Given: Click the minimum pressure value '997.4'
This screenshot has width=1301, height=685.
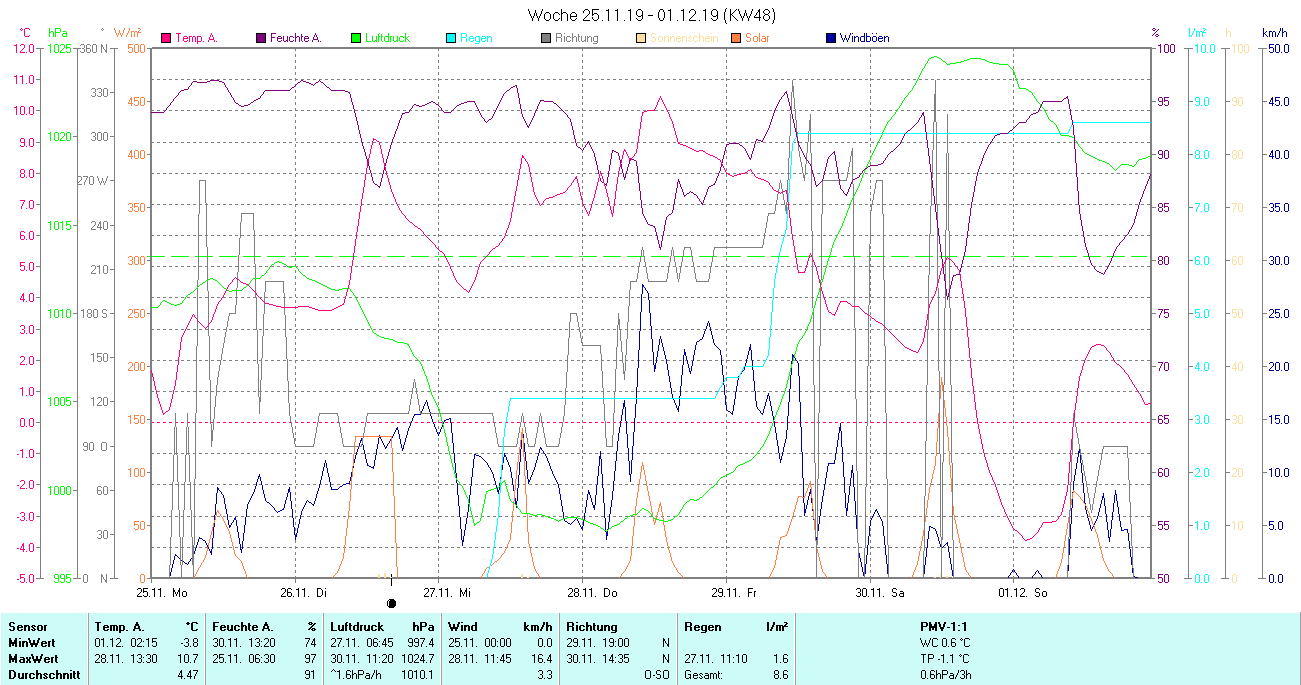Looking at the screenshot, I should 420,642.
